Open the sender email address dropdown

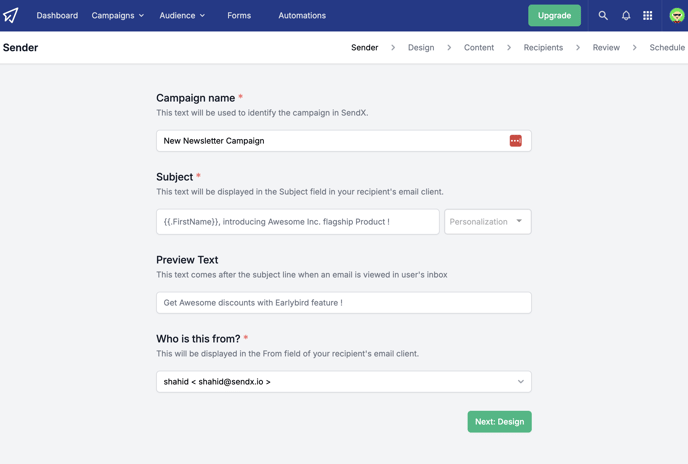click(344, 381)
